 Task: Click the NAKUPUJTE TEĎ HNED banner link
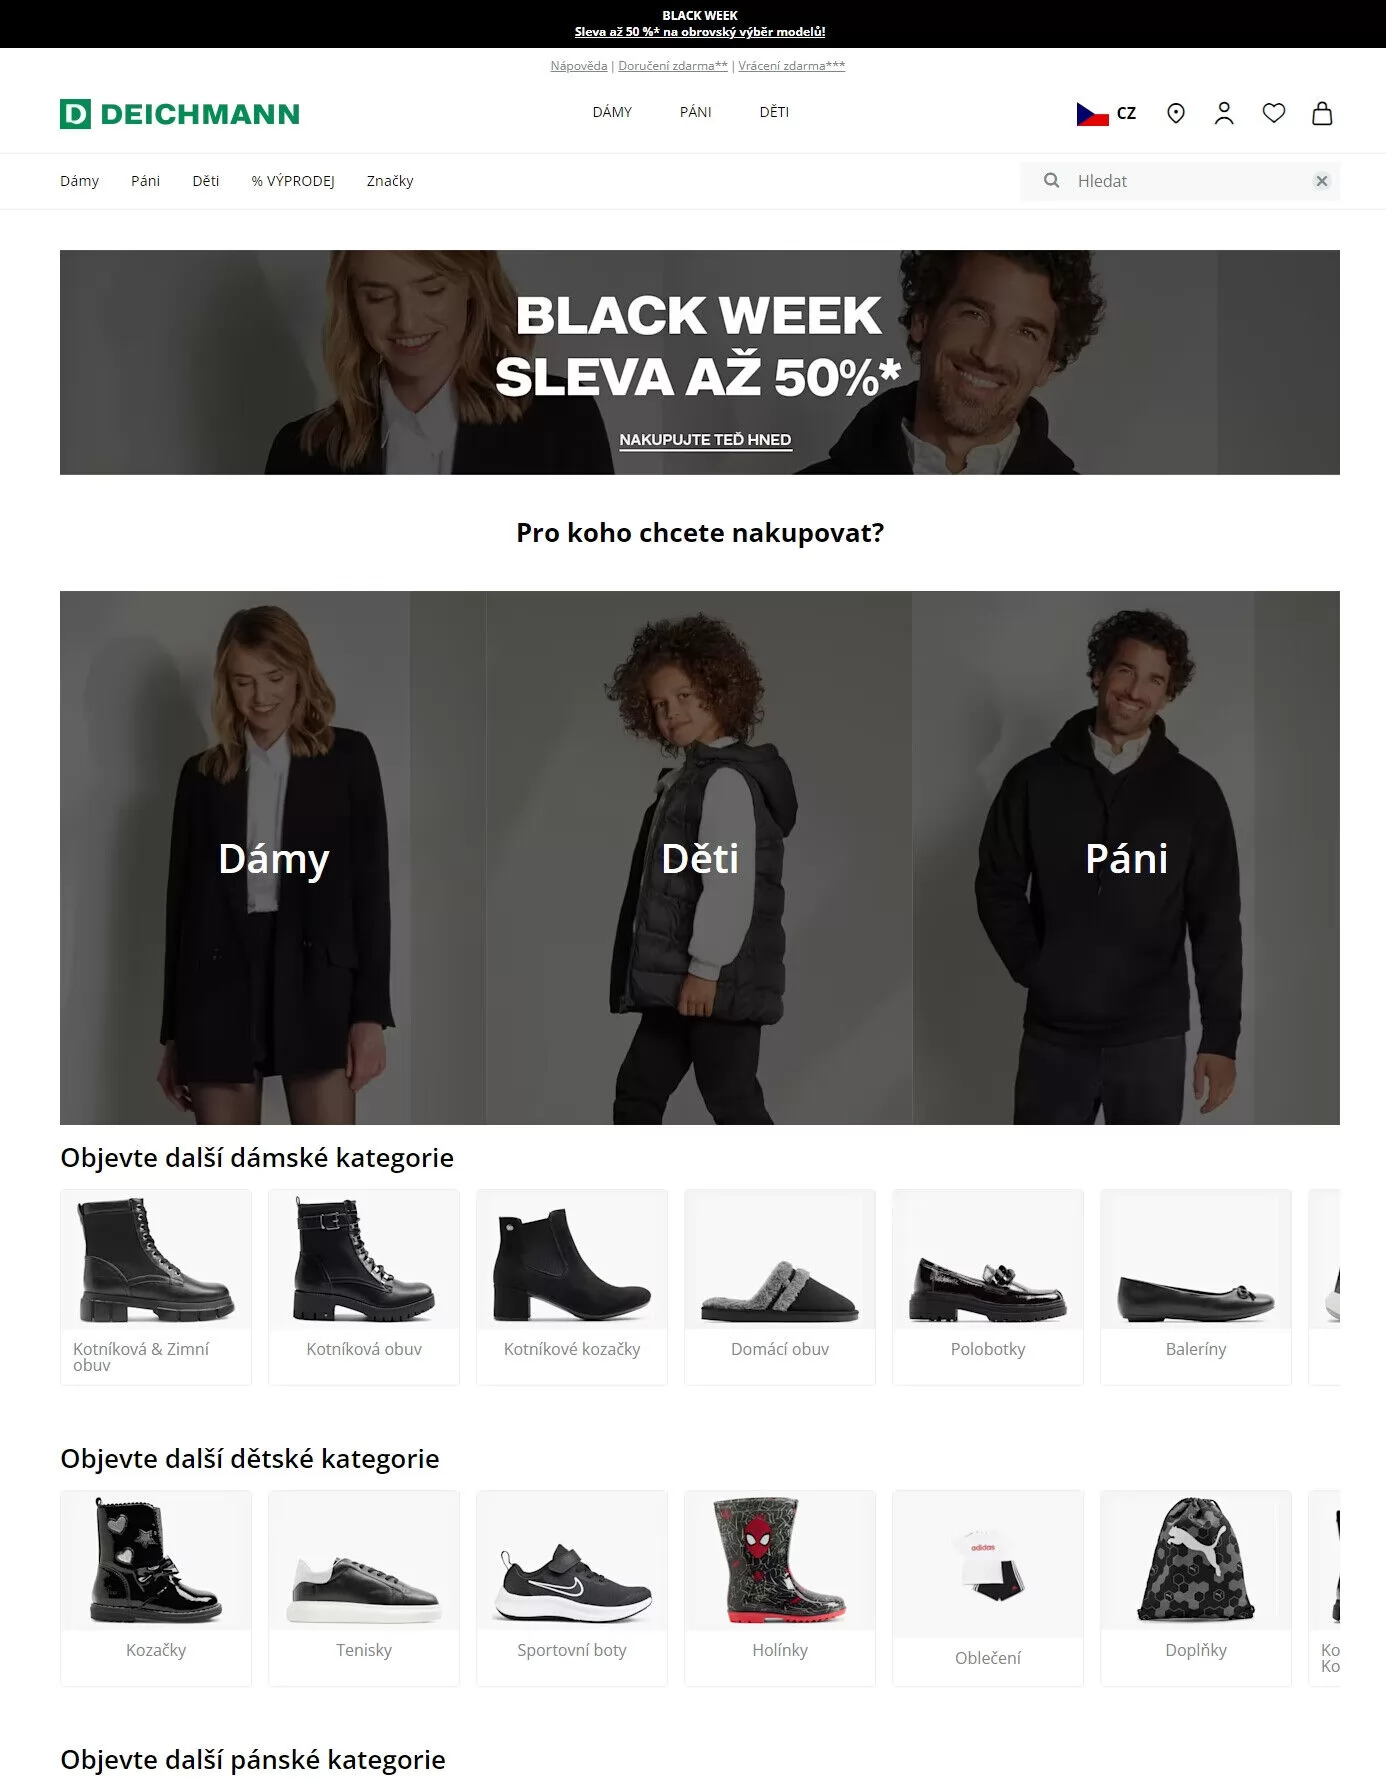[705, 440]
